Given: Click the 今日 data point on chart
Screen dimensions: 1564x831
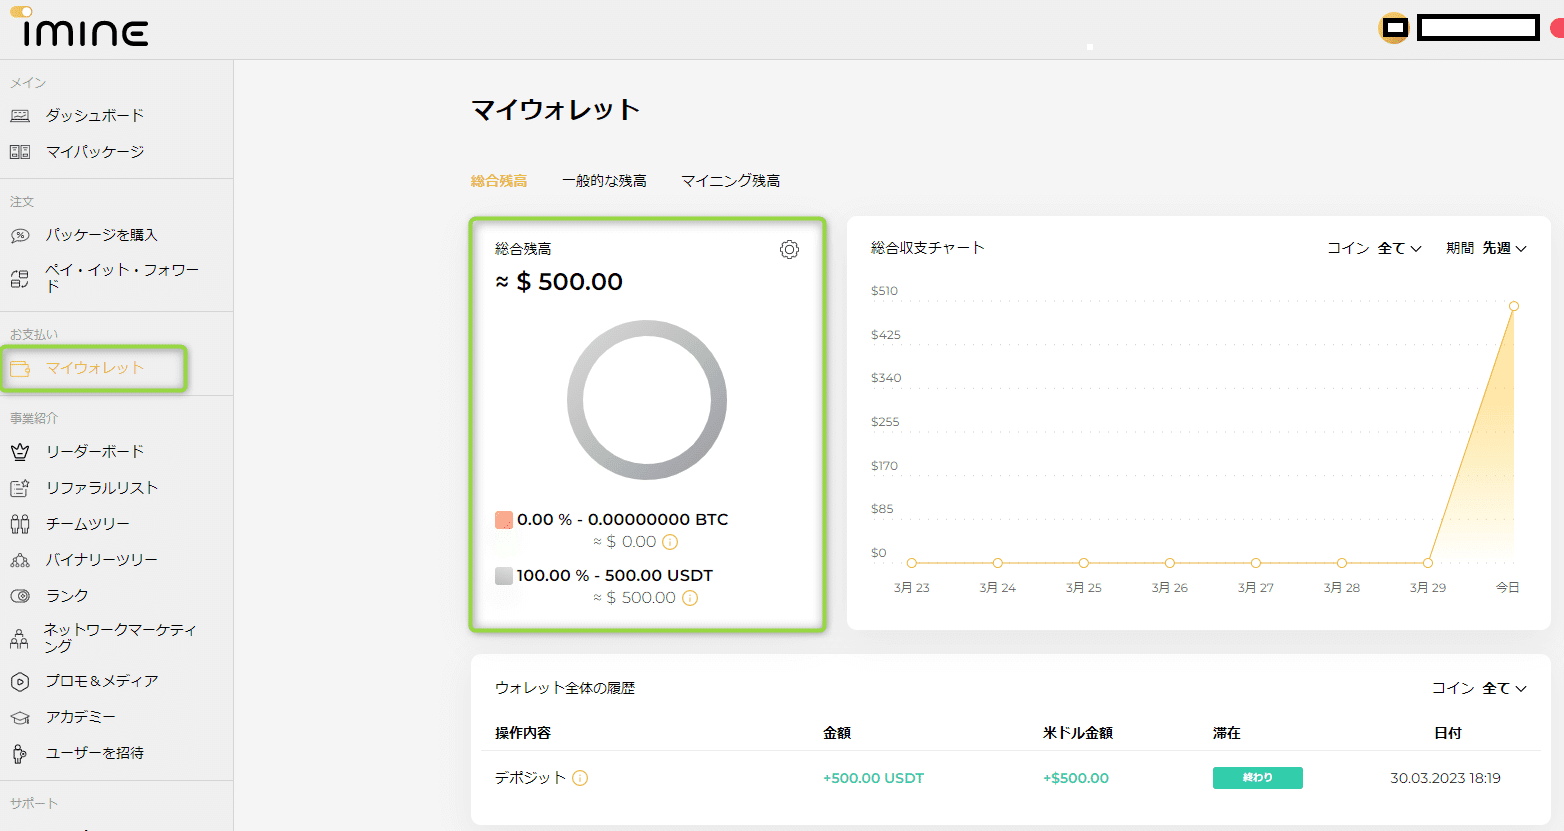Looking at the screenshot, I should point(1514,306).
